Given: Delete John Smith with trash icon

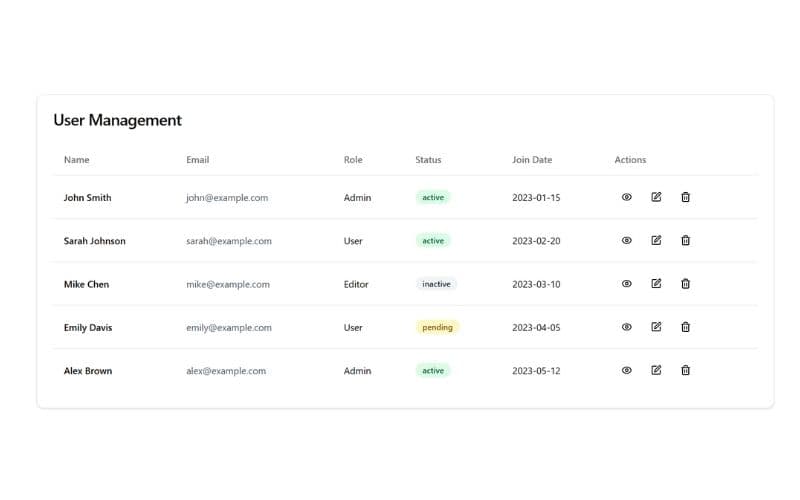Looking at the screenshot, I should click(x=685, y=197).
